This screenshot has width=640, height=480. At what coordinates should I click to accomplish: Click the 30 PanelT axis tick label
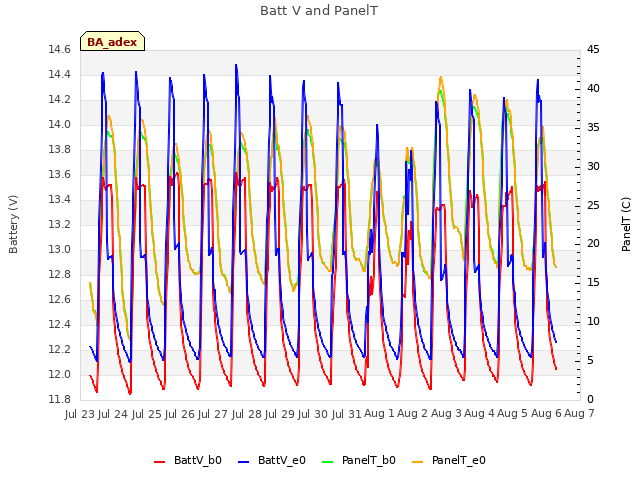[593, 167]
